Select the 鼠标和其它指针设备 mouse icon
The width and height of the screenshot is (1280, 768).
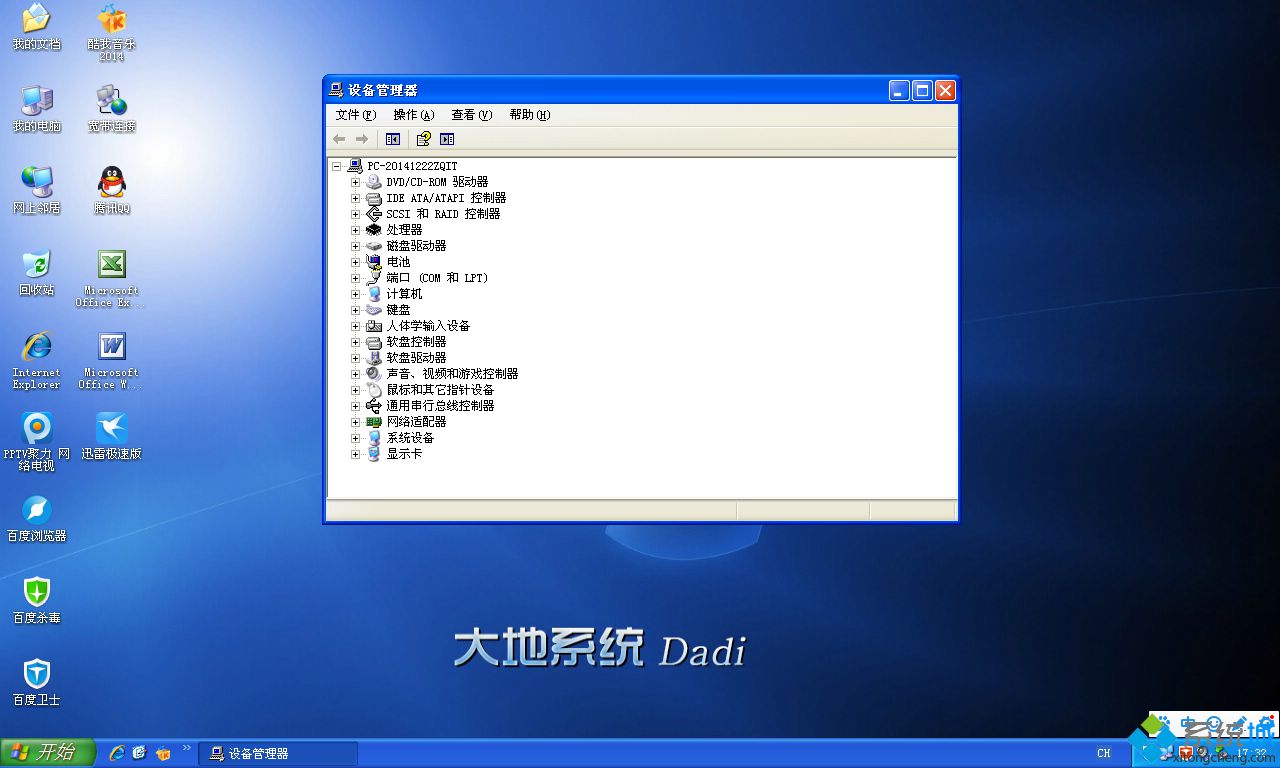point(374,390)
